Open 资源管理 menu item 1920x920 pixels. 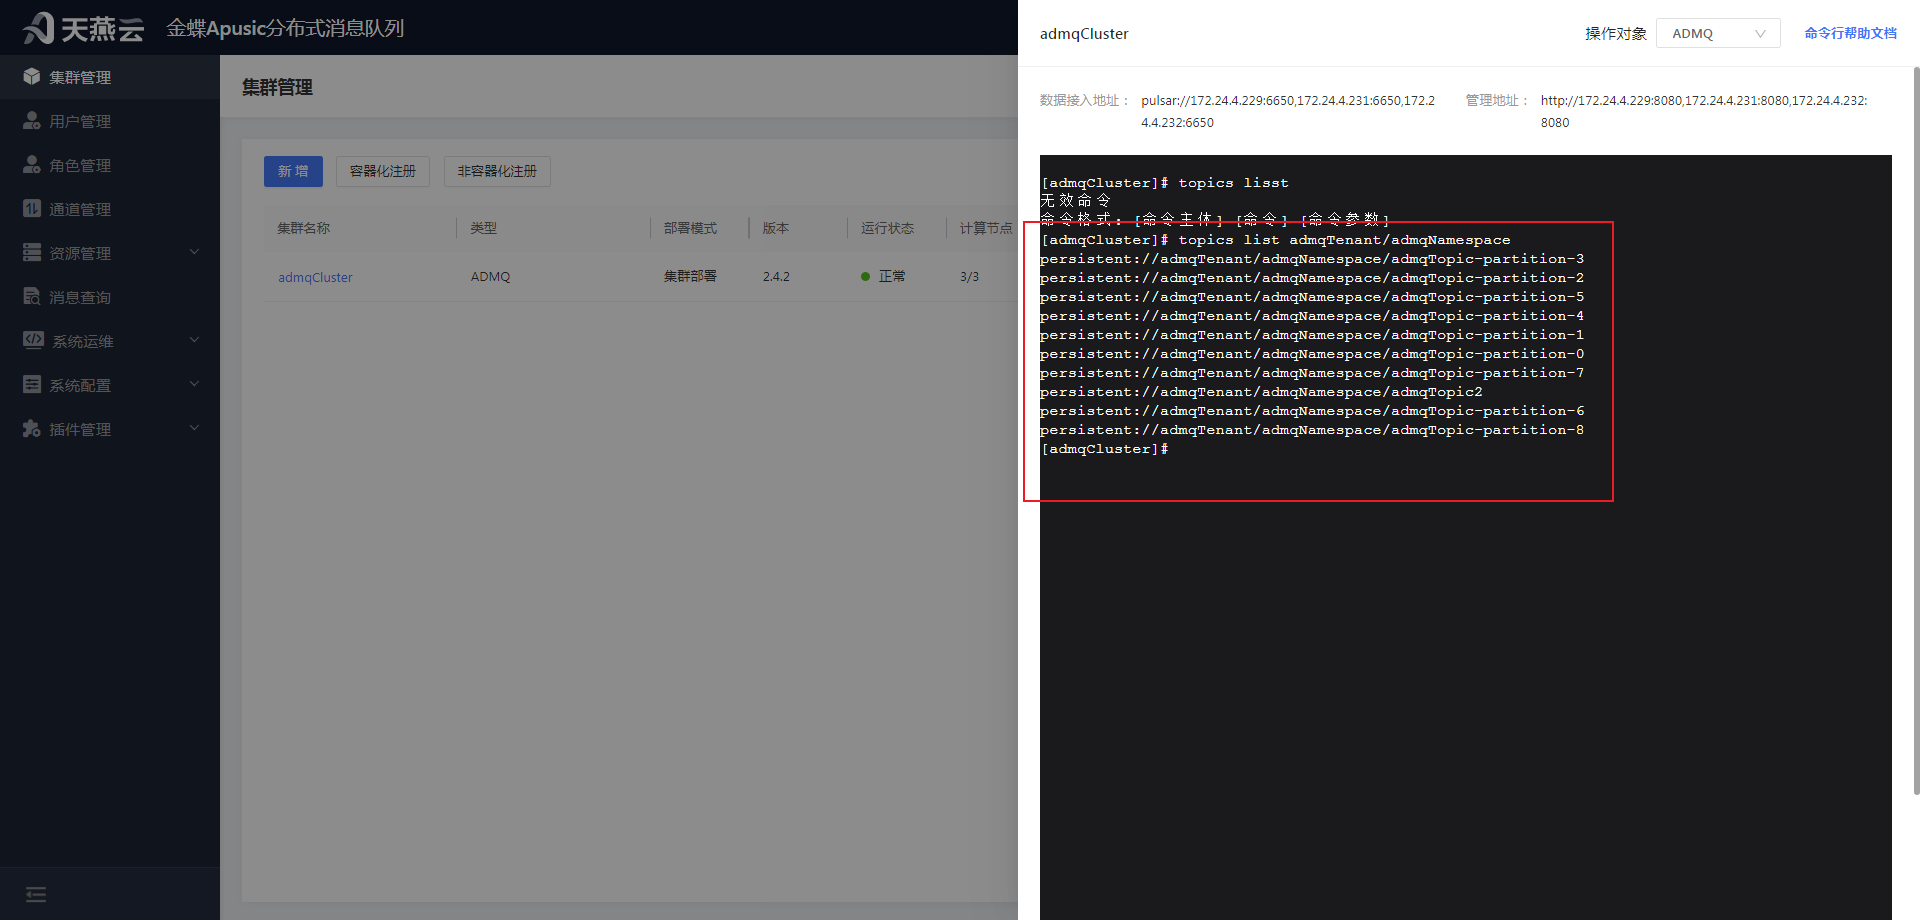(110, 253)
